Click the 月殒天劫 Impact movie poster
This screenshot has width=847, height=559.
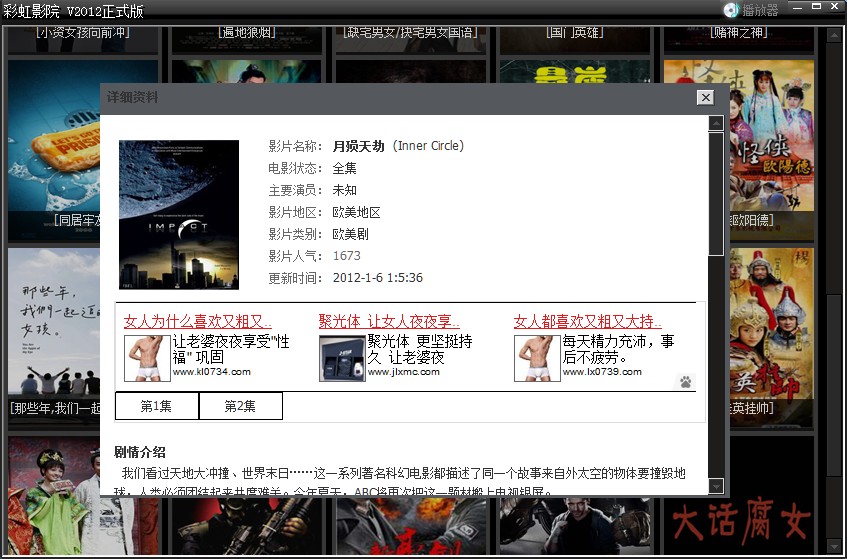[x=179, y=214]
